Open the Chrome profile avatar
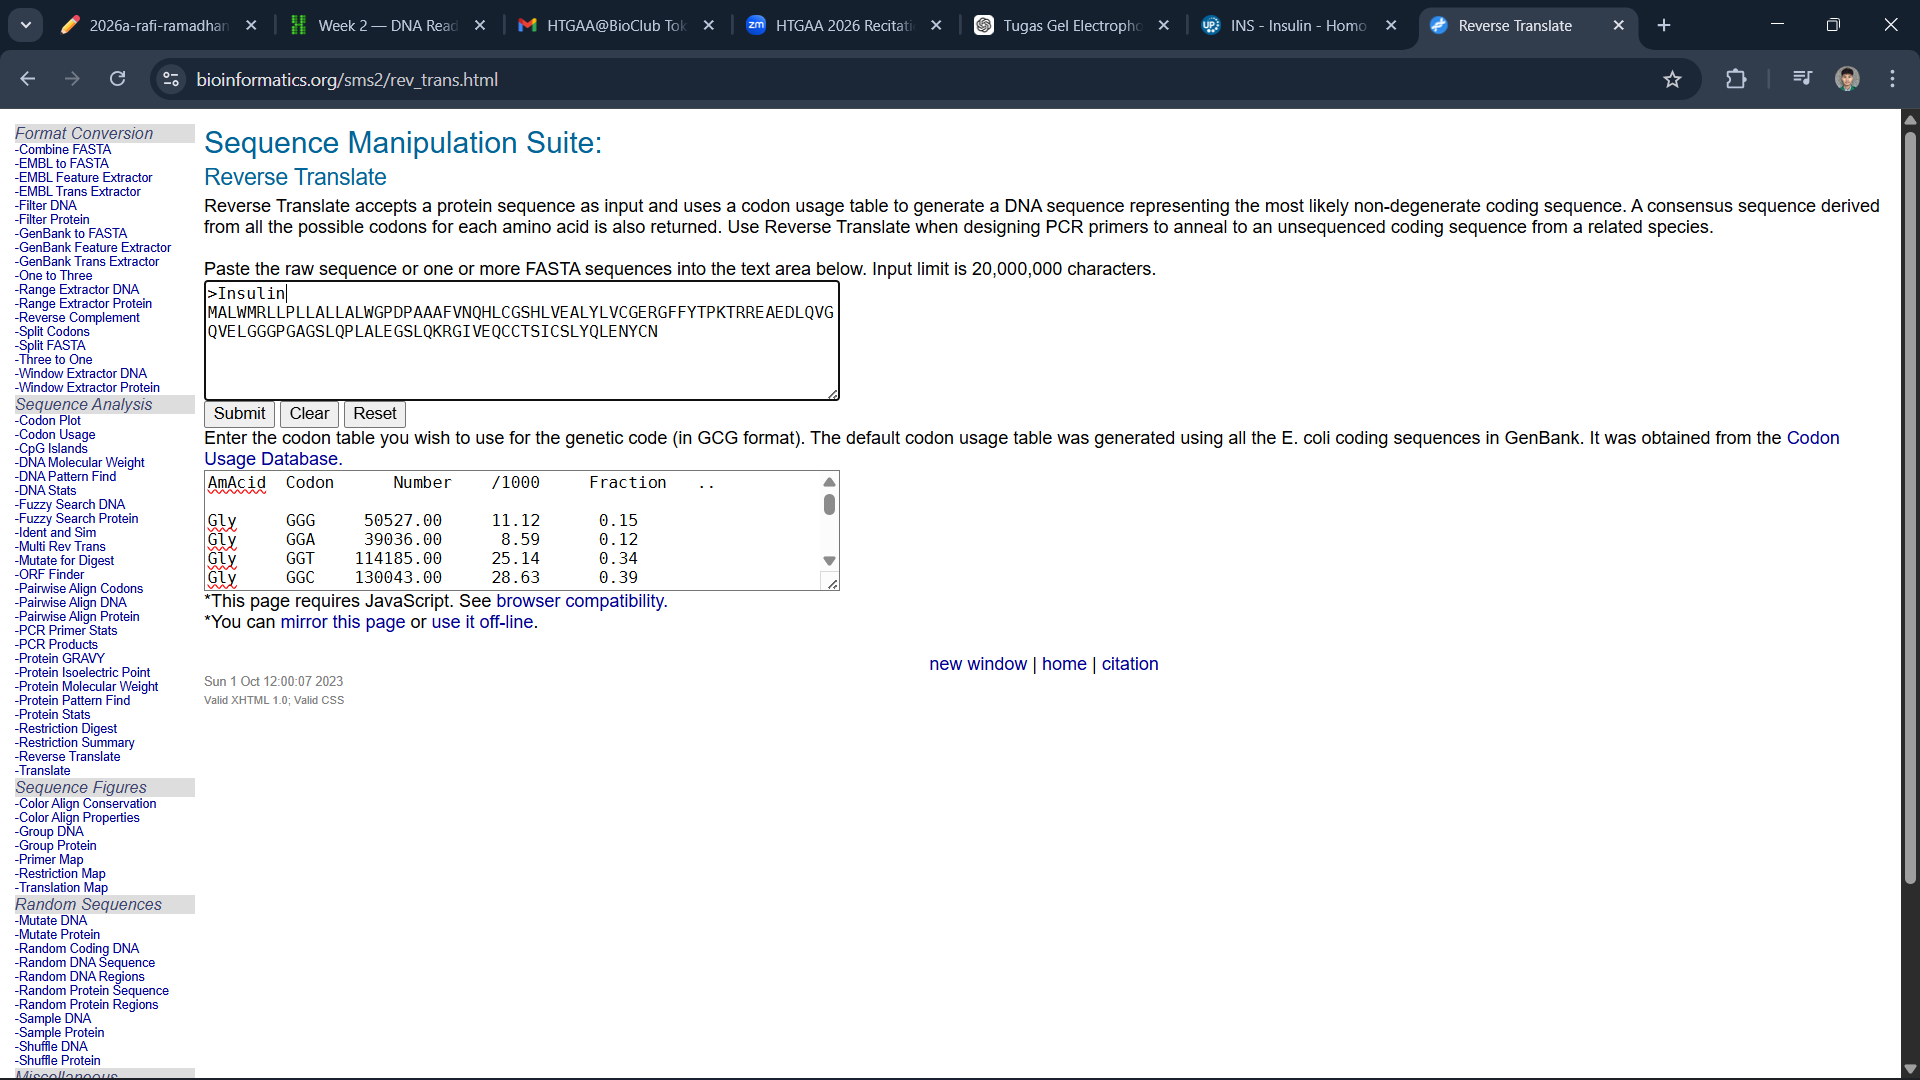The image size is (1920, 1080). point(1847,79)
